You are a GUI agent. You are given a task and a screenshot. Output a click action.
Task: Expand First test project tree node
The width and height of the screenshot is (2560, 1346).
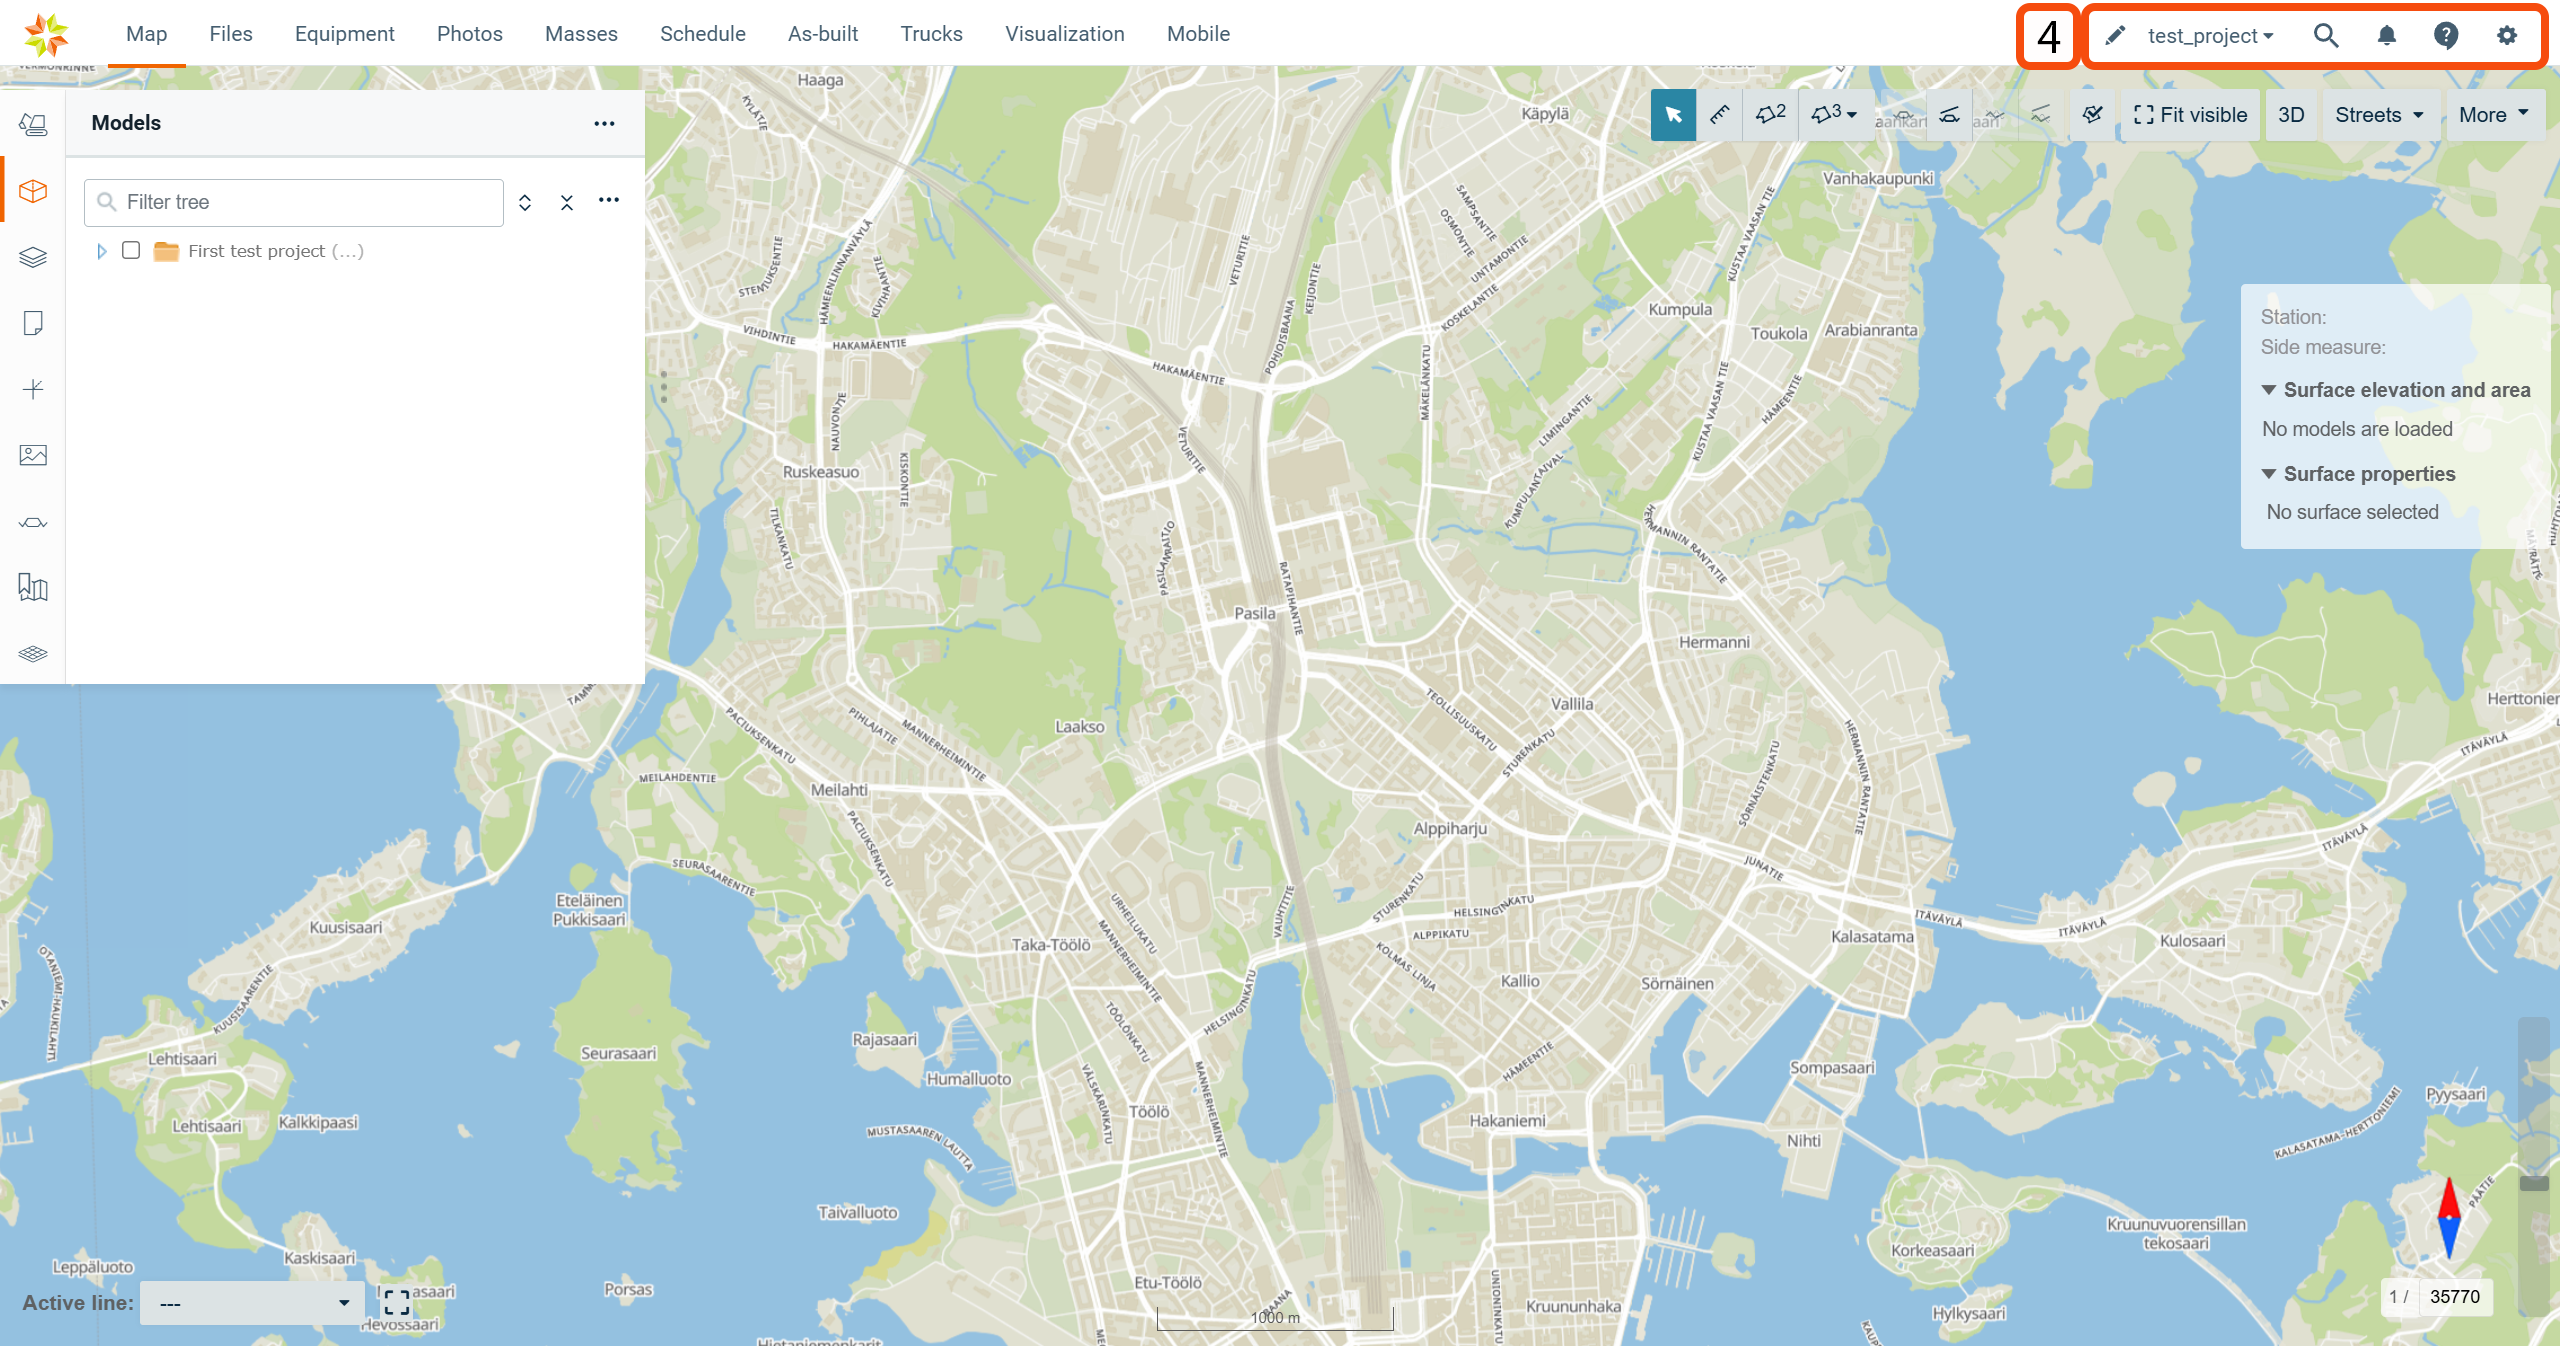pos(101,251)
